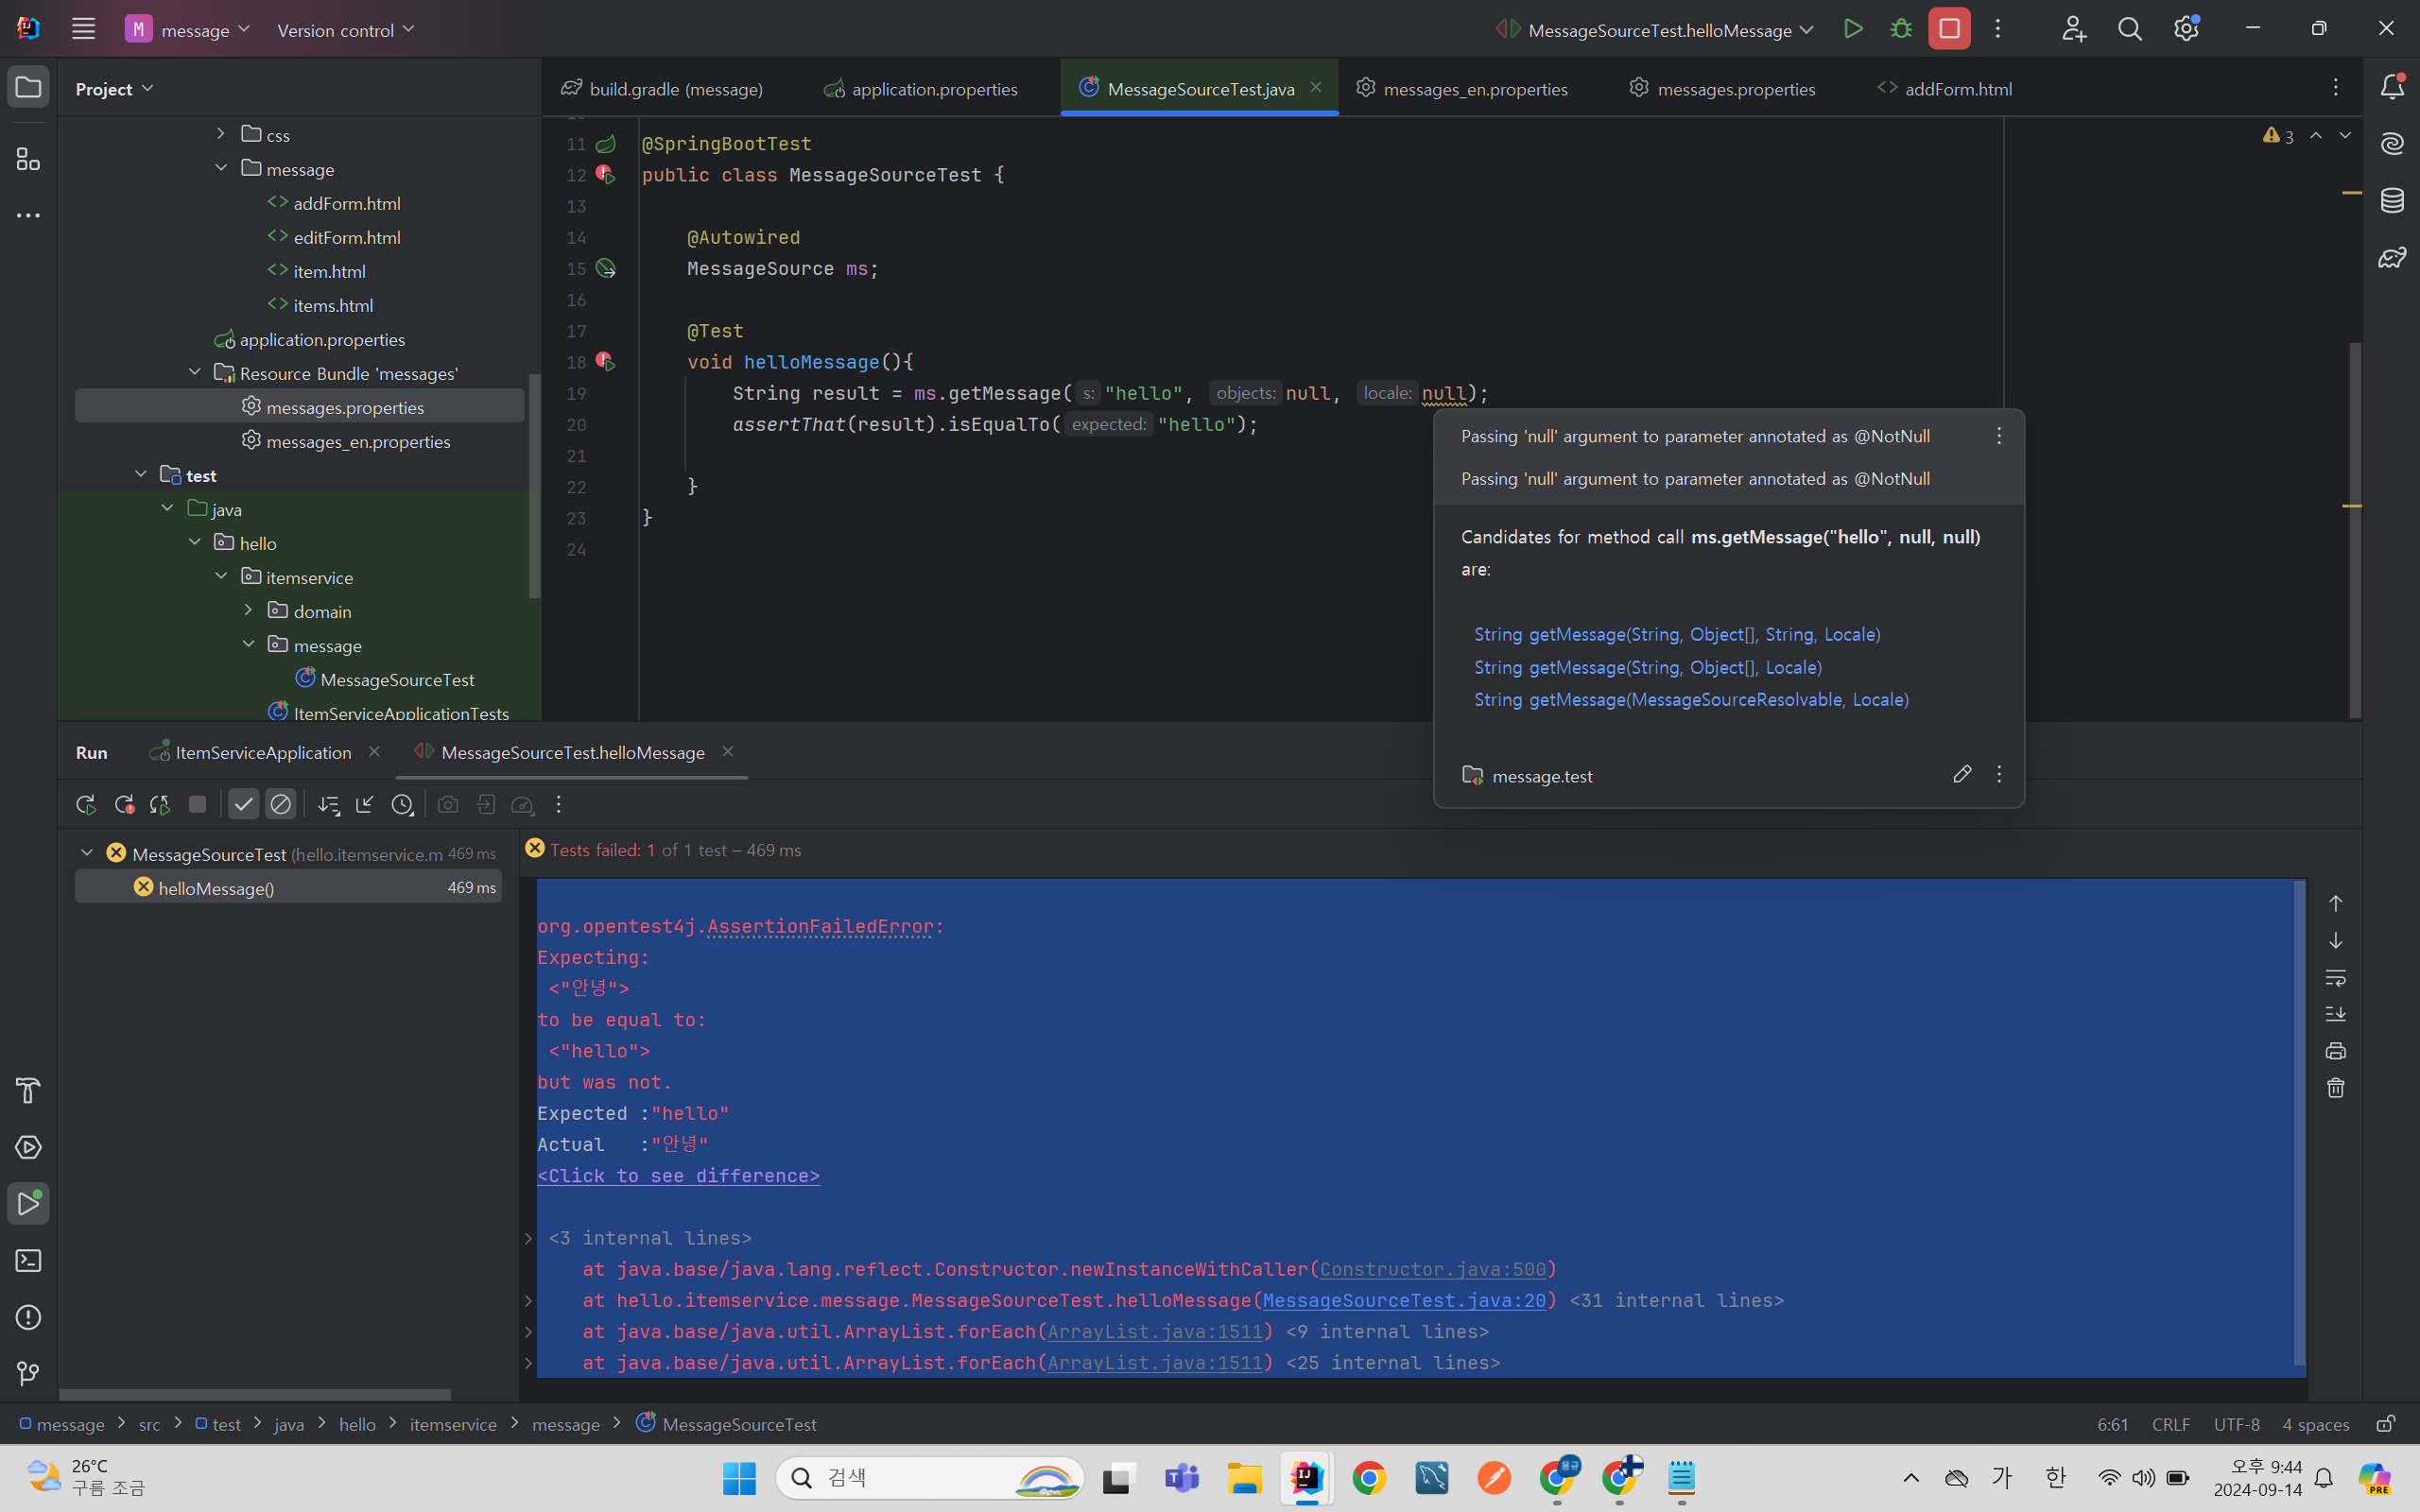Sort test results alphabetically

[x=328, y=804]
